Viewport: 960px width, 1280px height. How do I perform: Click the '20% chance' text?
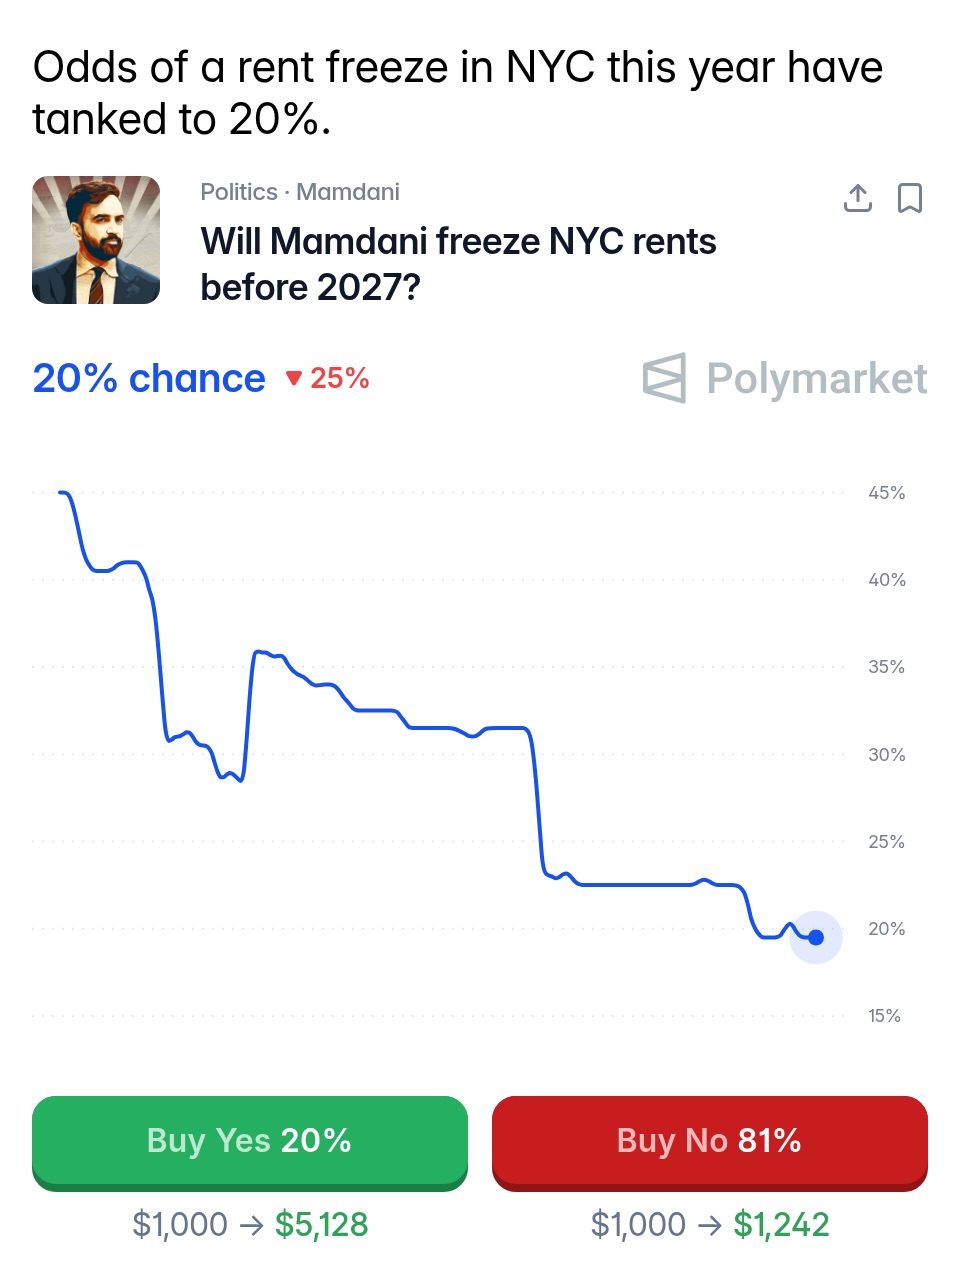[149, 378]
